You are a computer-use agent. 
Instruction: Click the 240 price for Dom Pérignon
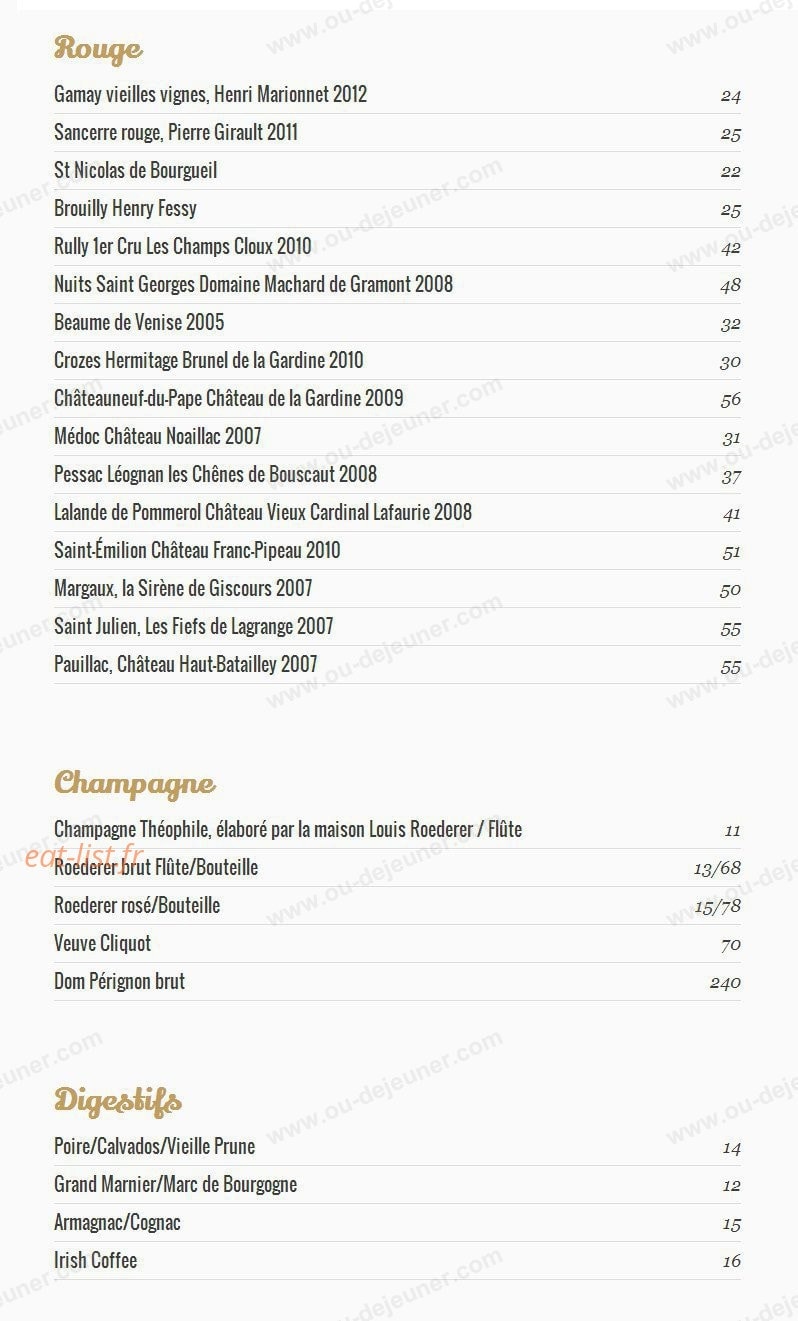point(725,983)
